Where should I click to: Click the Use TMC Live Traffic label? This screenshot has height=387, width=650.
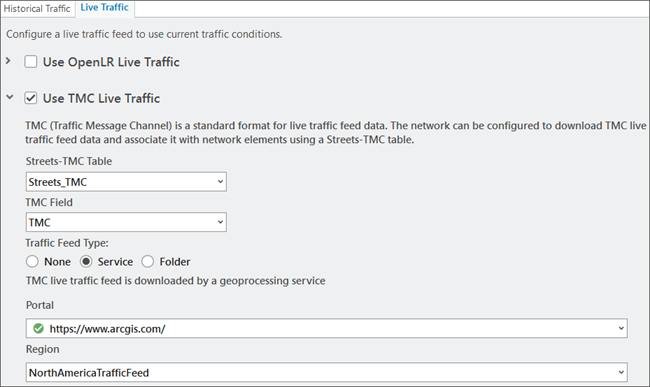click(102, 99)
